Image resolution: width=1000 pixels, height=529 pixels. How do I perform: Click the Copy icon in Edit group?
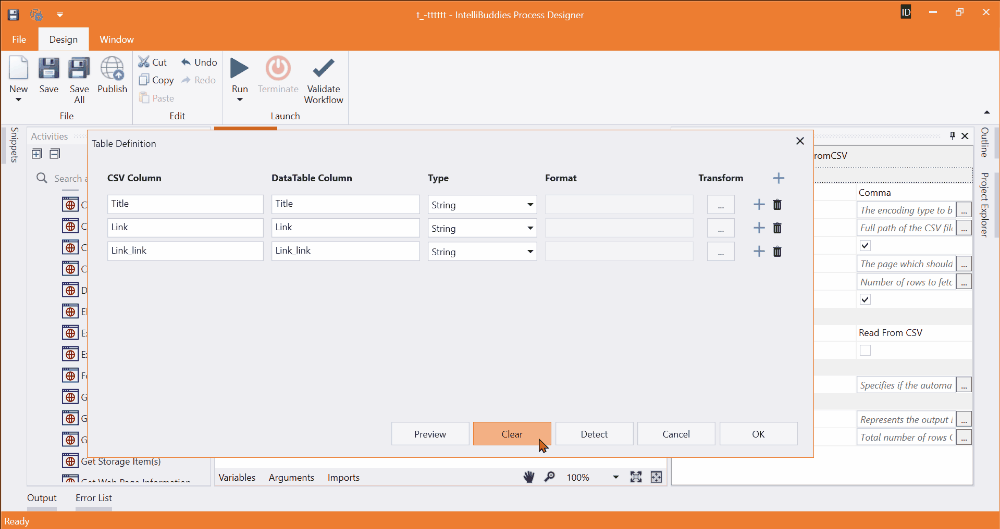point(144,80)
